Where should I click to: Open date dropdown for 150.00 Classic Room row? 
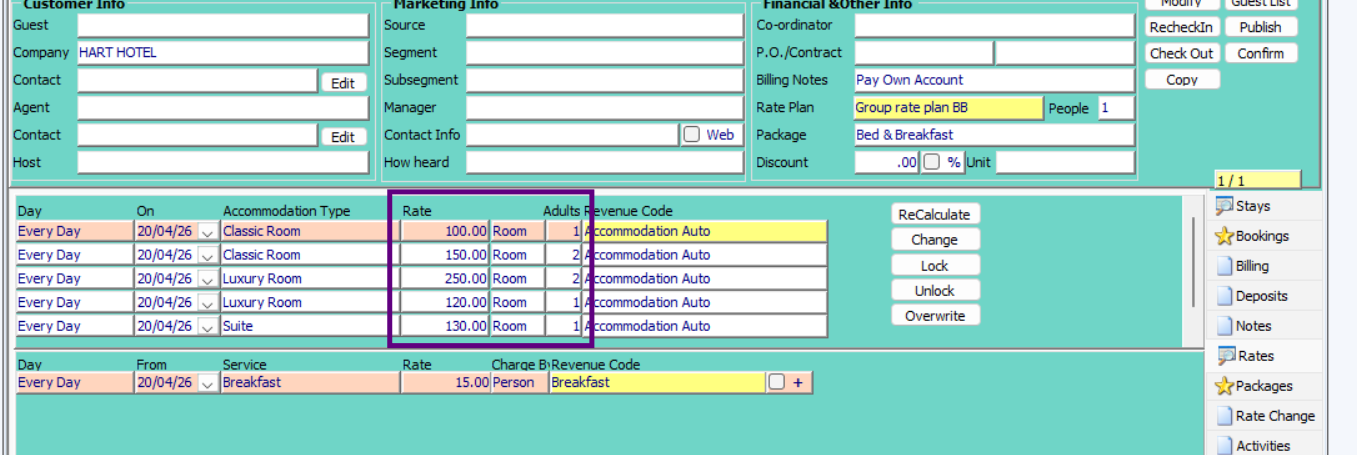point(208,255)
